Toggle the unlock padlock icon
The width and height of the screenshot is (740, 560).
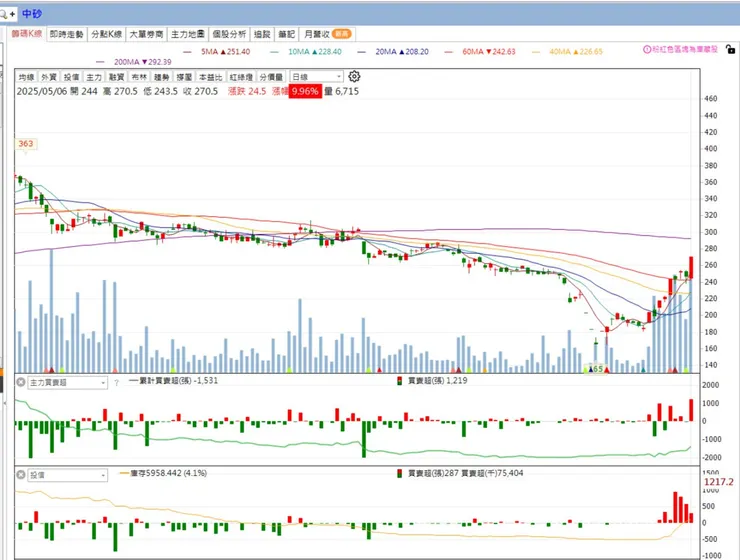coord(730,49)
